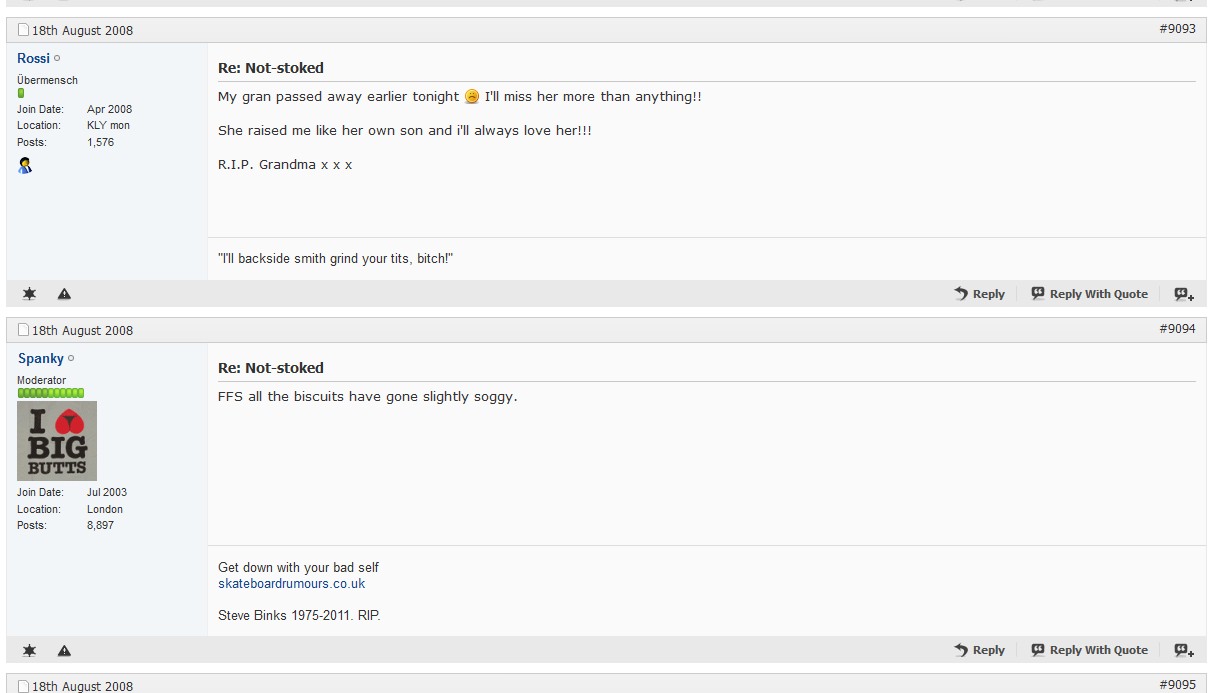Click the post icon beside the date on #9093
The height and width of the screenshot is (693, 1211).
[24, 30]
